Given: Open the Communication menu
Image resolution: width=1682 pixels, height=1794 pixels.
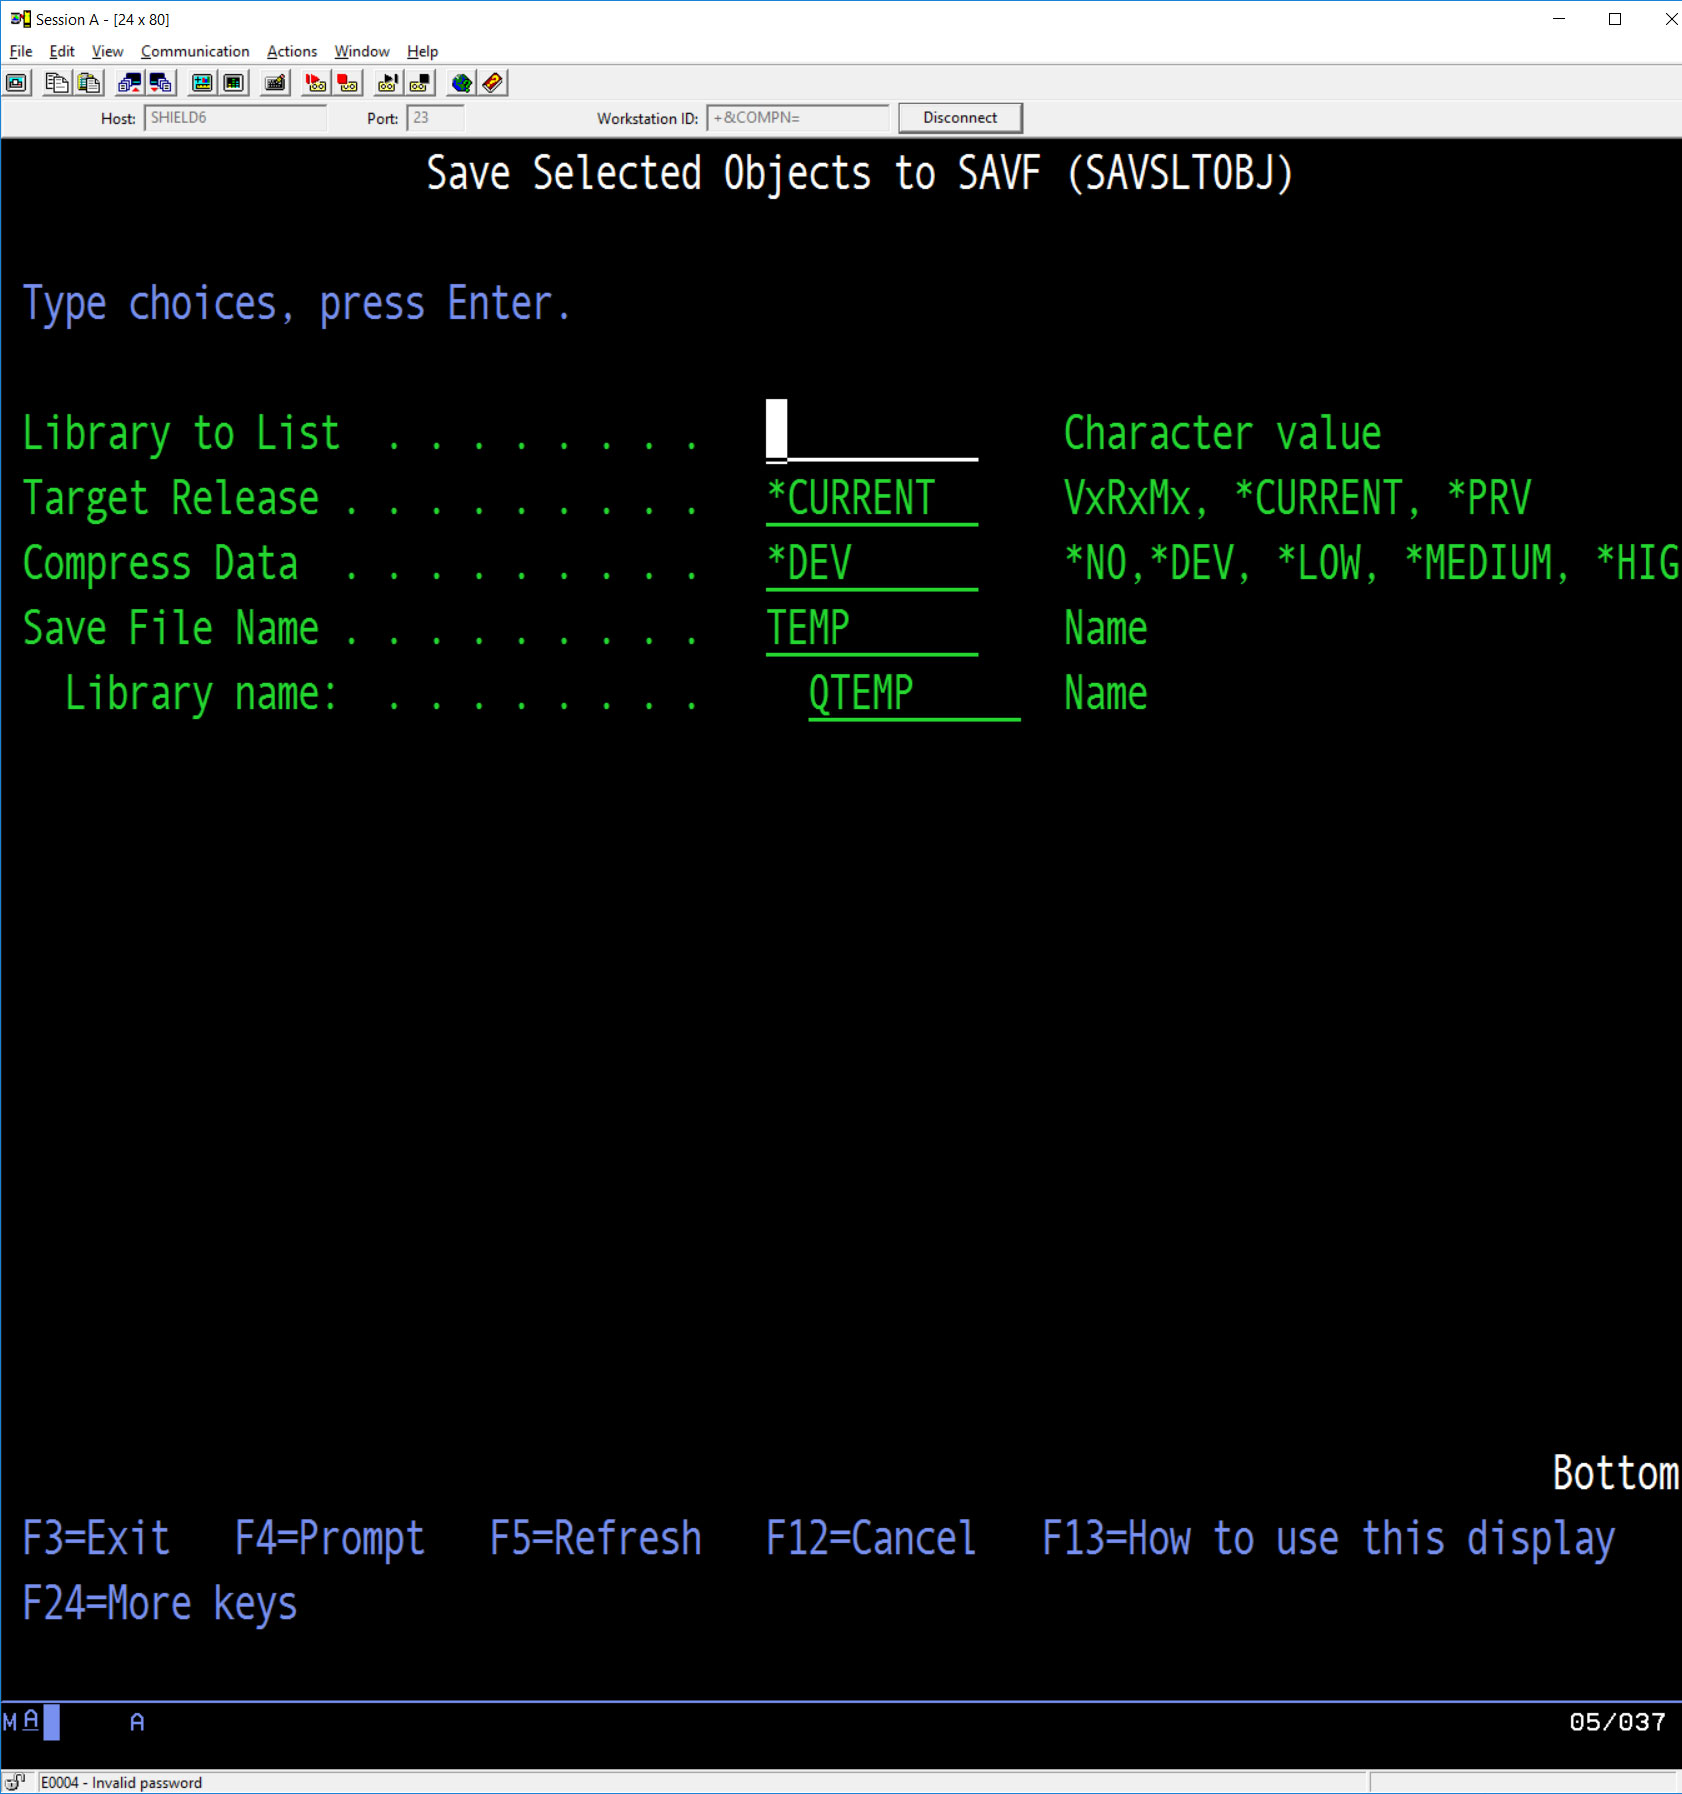Looking at the screenshot, I should tap(196, 51).
